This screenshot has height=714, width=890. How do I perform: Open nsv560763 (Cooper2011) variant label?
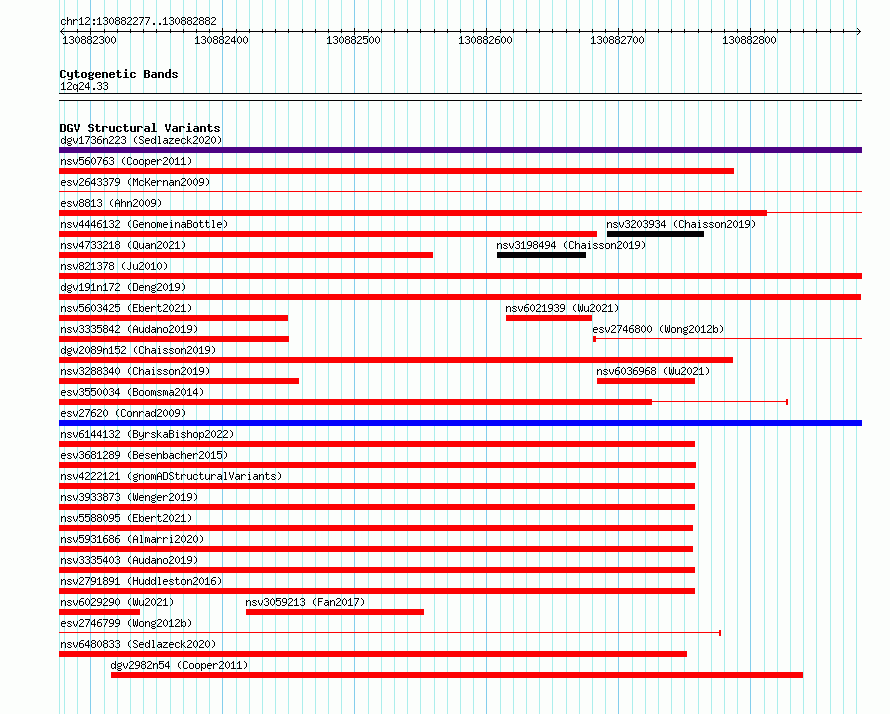coord(126,161)
